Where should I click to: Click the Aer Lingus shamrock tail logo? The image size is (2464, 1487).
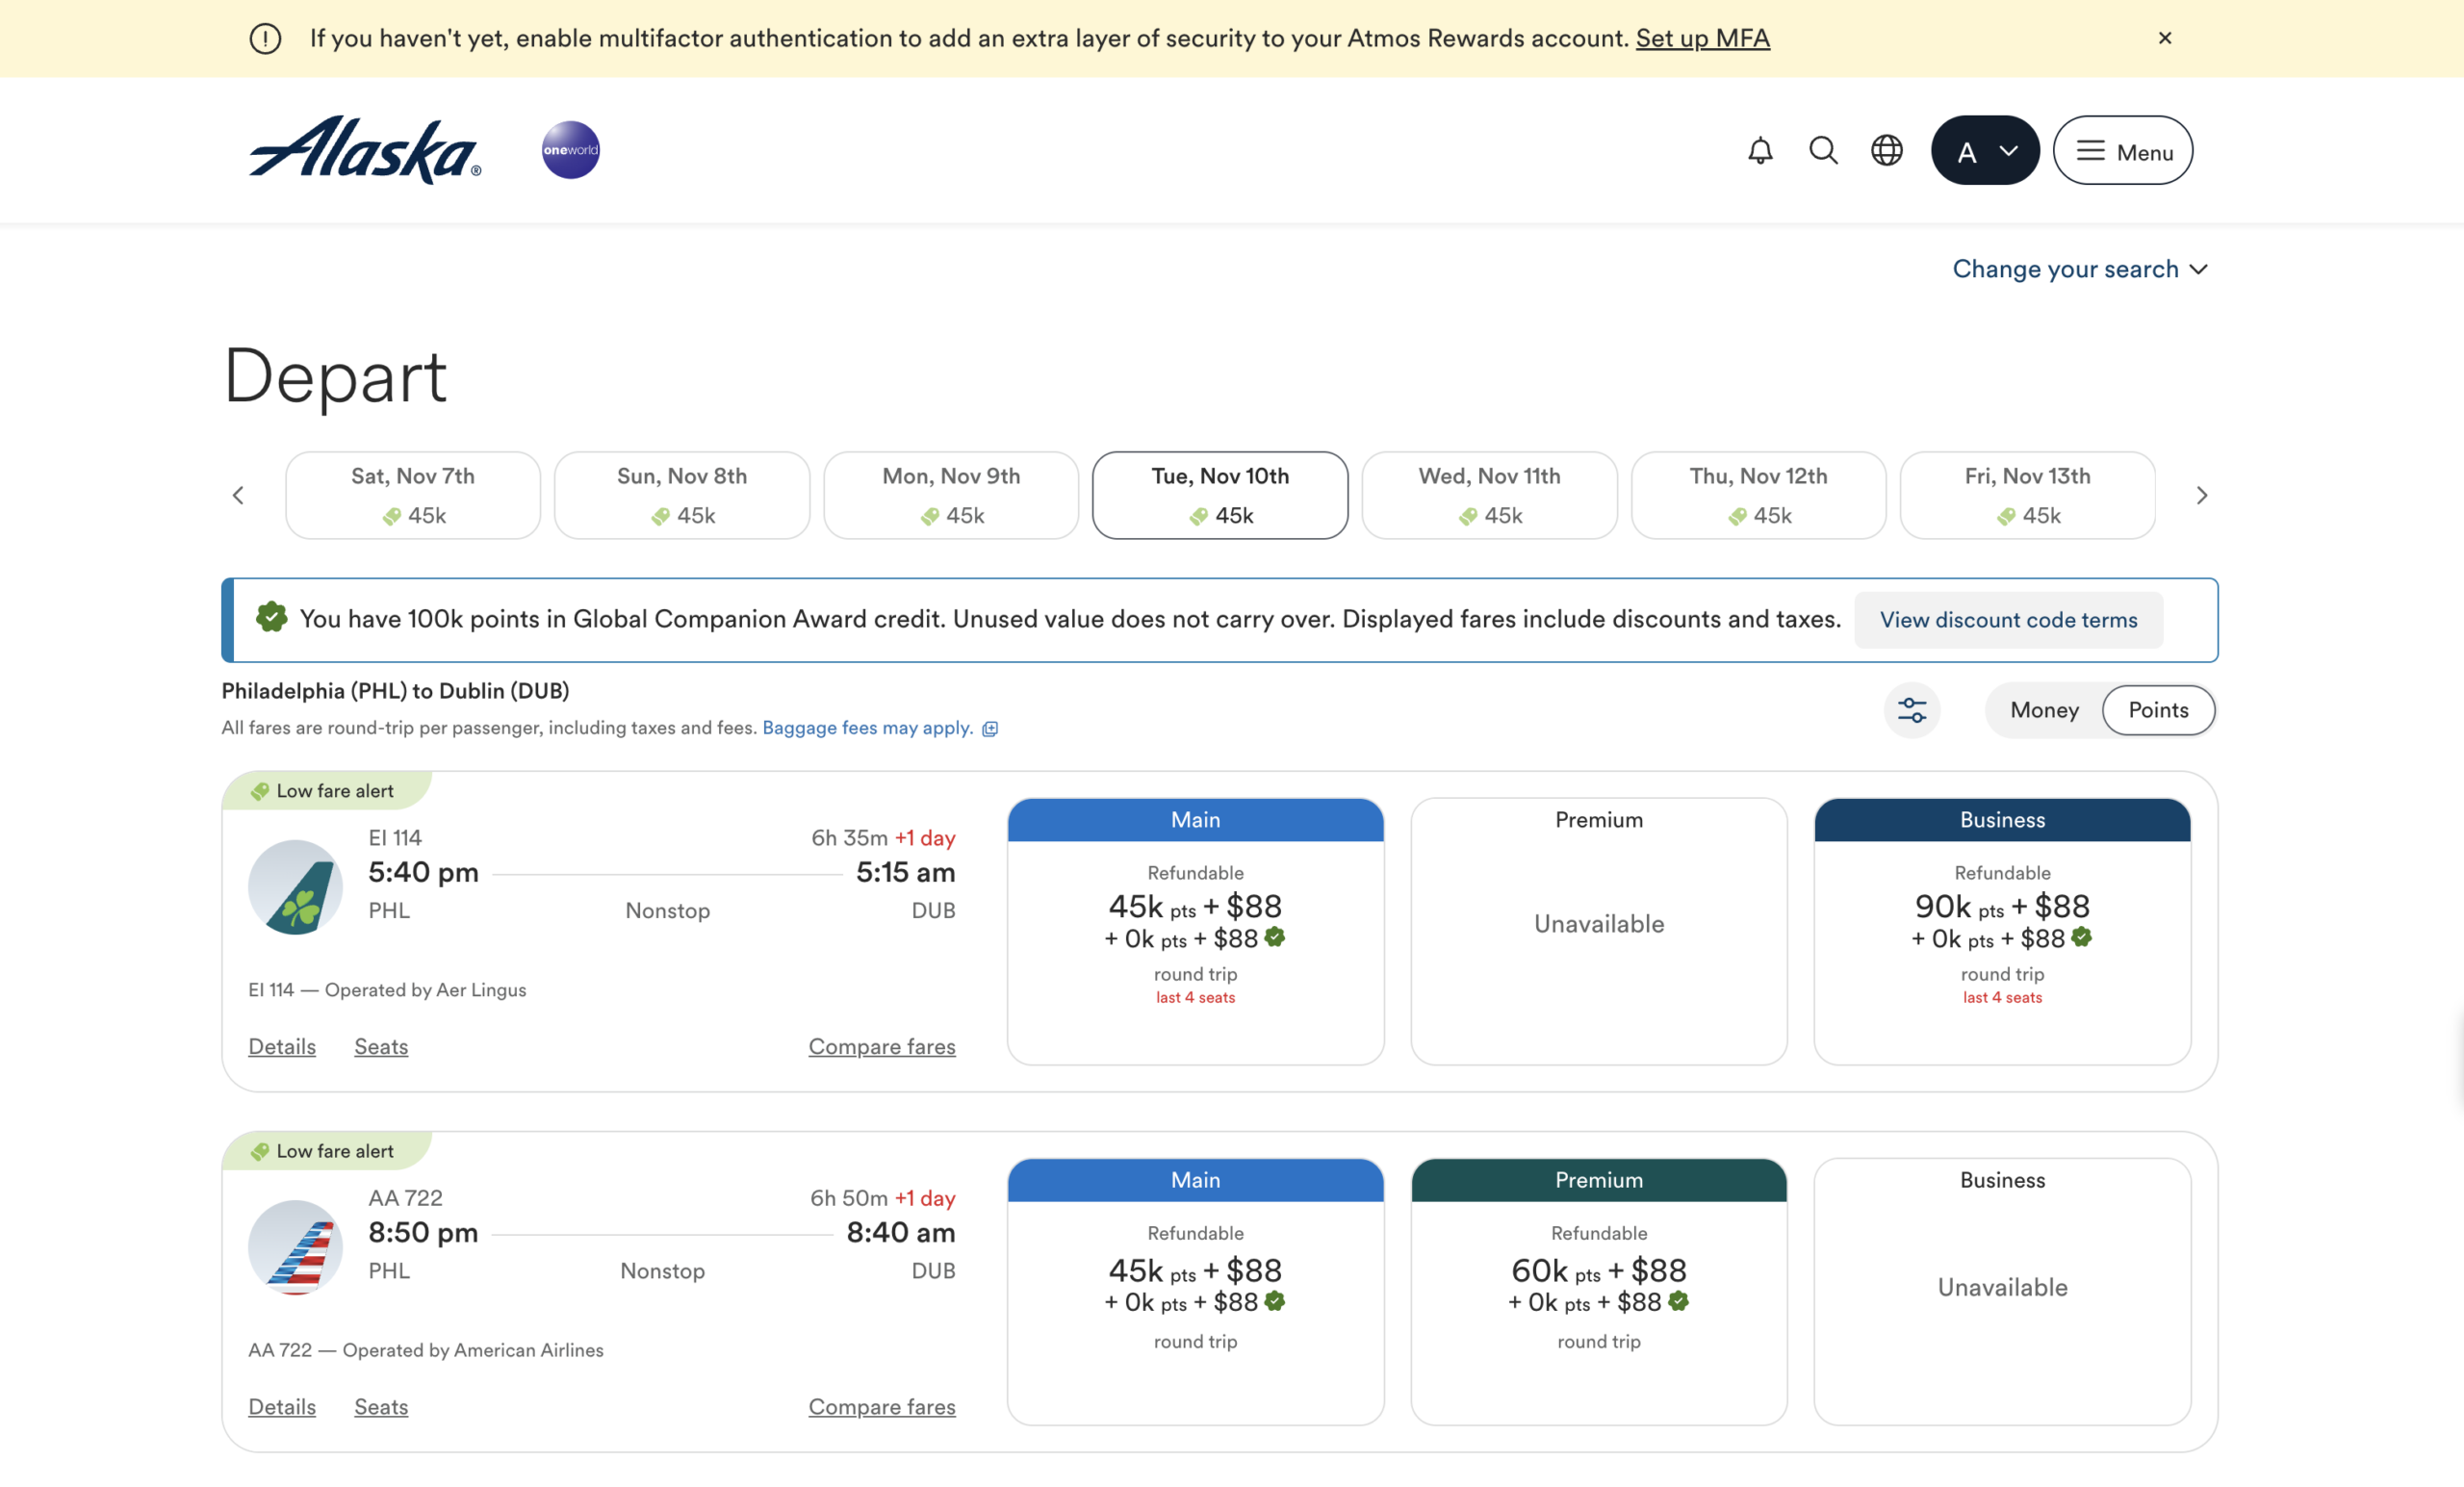295,887
